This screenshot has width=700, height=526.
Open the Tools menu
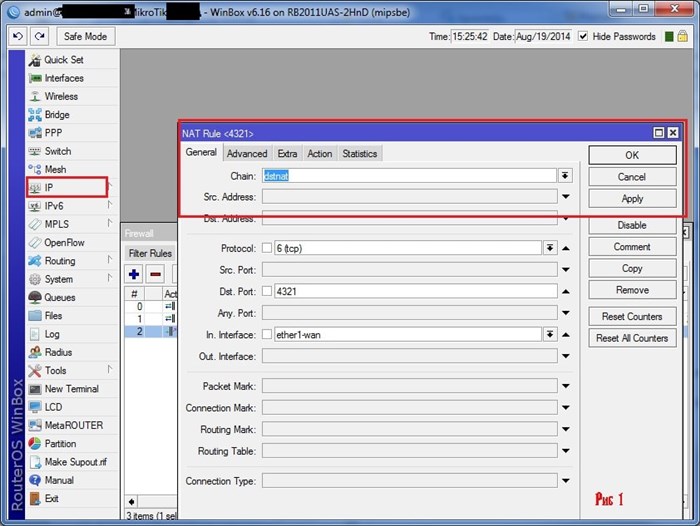55,371
